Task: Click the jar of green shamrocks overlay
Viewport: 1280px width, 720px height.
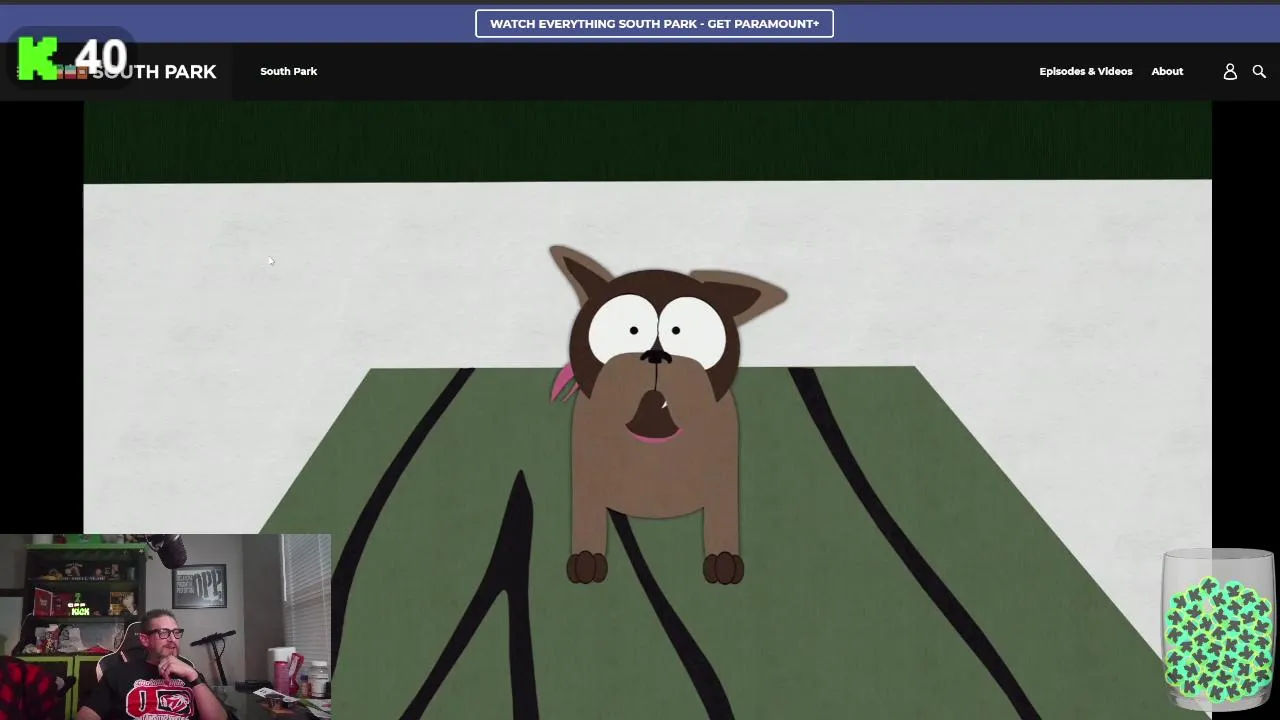Action: (1218, 629)
